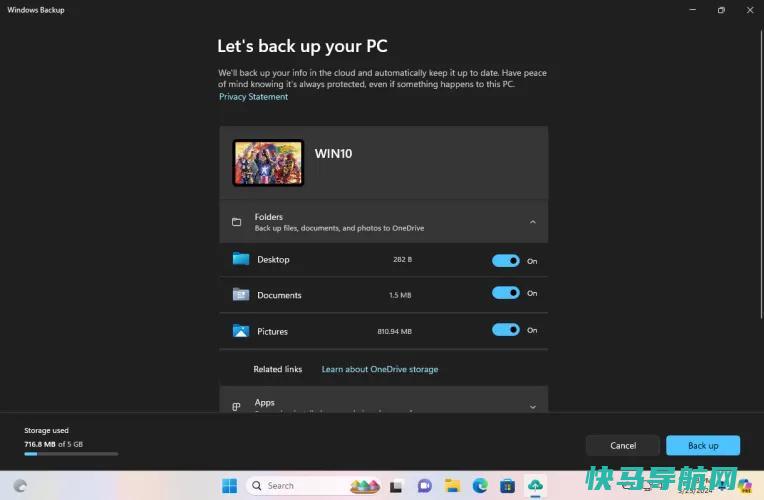
Task: Collapse the Folders section chevron
Action: (533, 222)
